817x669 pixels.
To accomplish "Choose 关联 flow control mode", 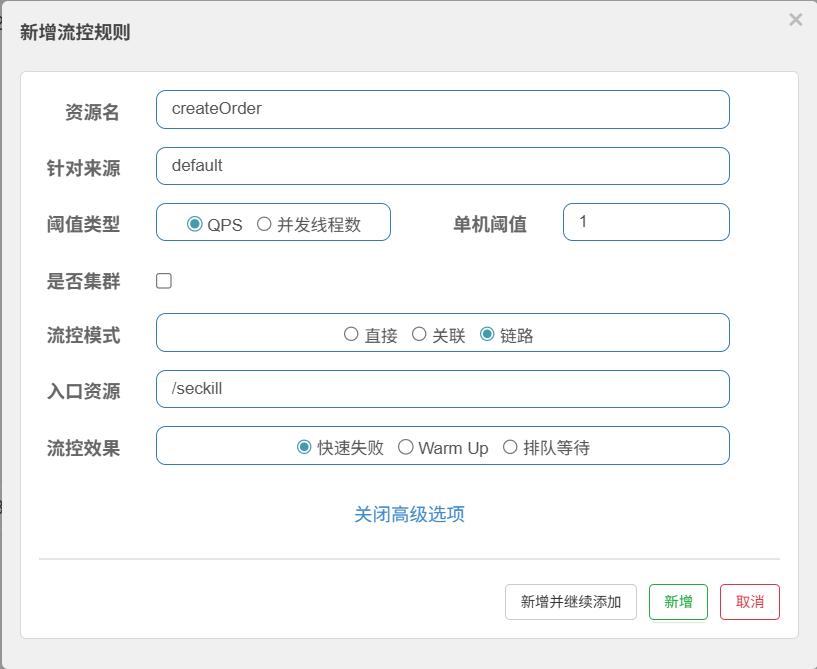I will 420,335.
